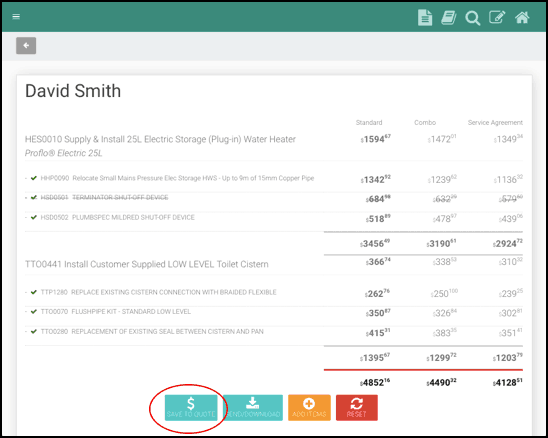Click HSD0502 PLUMBSPEC MILDRED SHUT-OFF DEVICE line

117,217
